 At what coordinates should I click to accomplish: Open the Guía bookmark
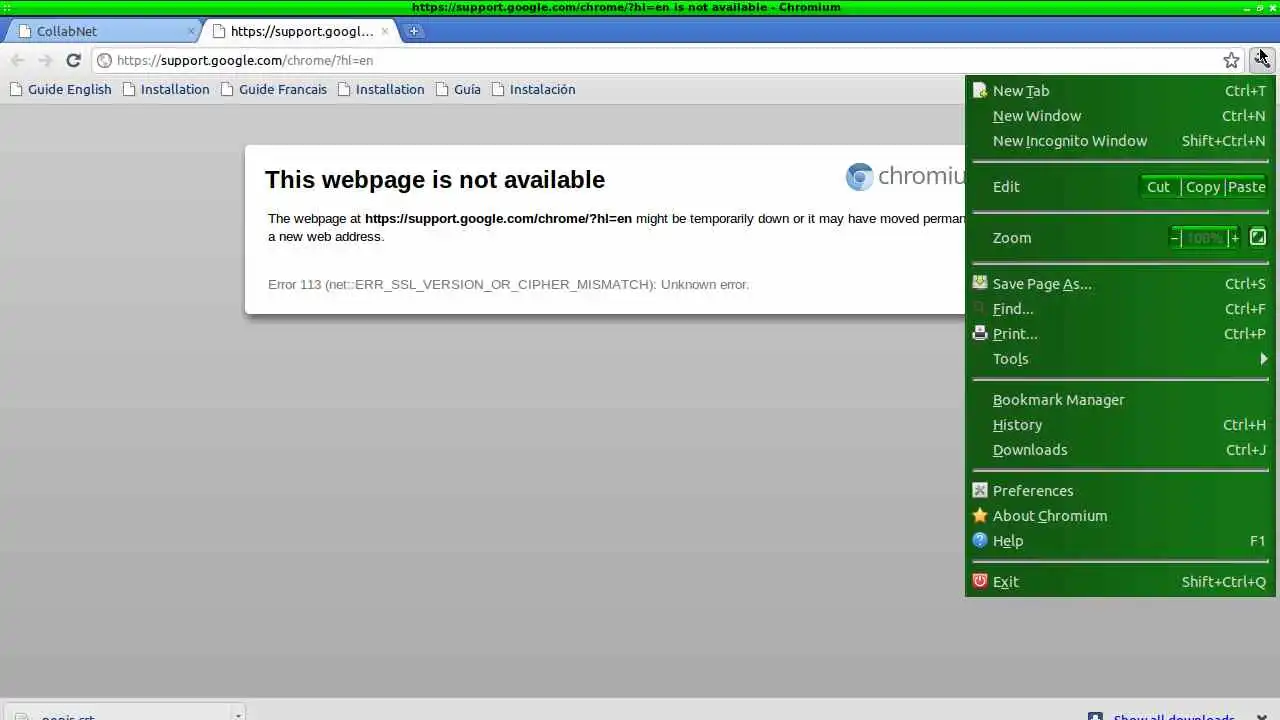[x=458, y=89]
